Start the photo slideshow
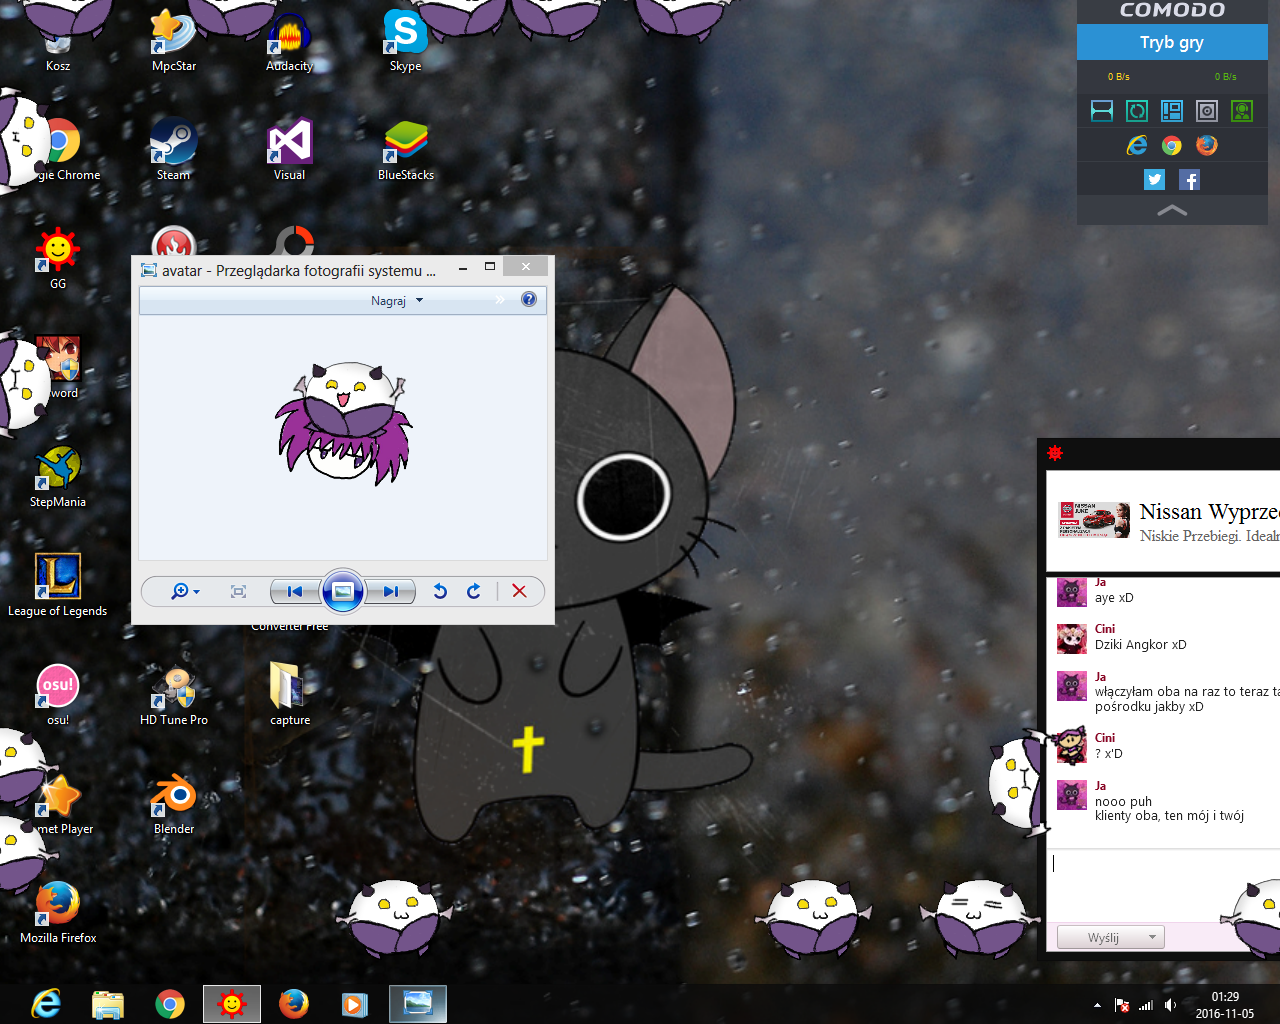Viewport: 1280px width, 1024px height. (342, 591)
